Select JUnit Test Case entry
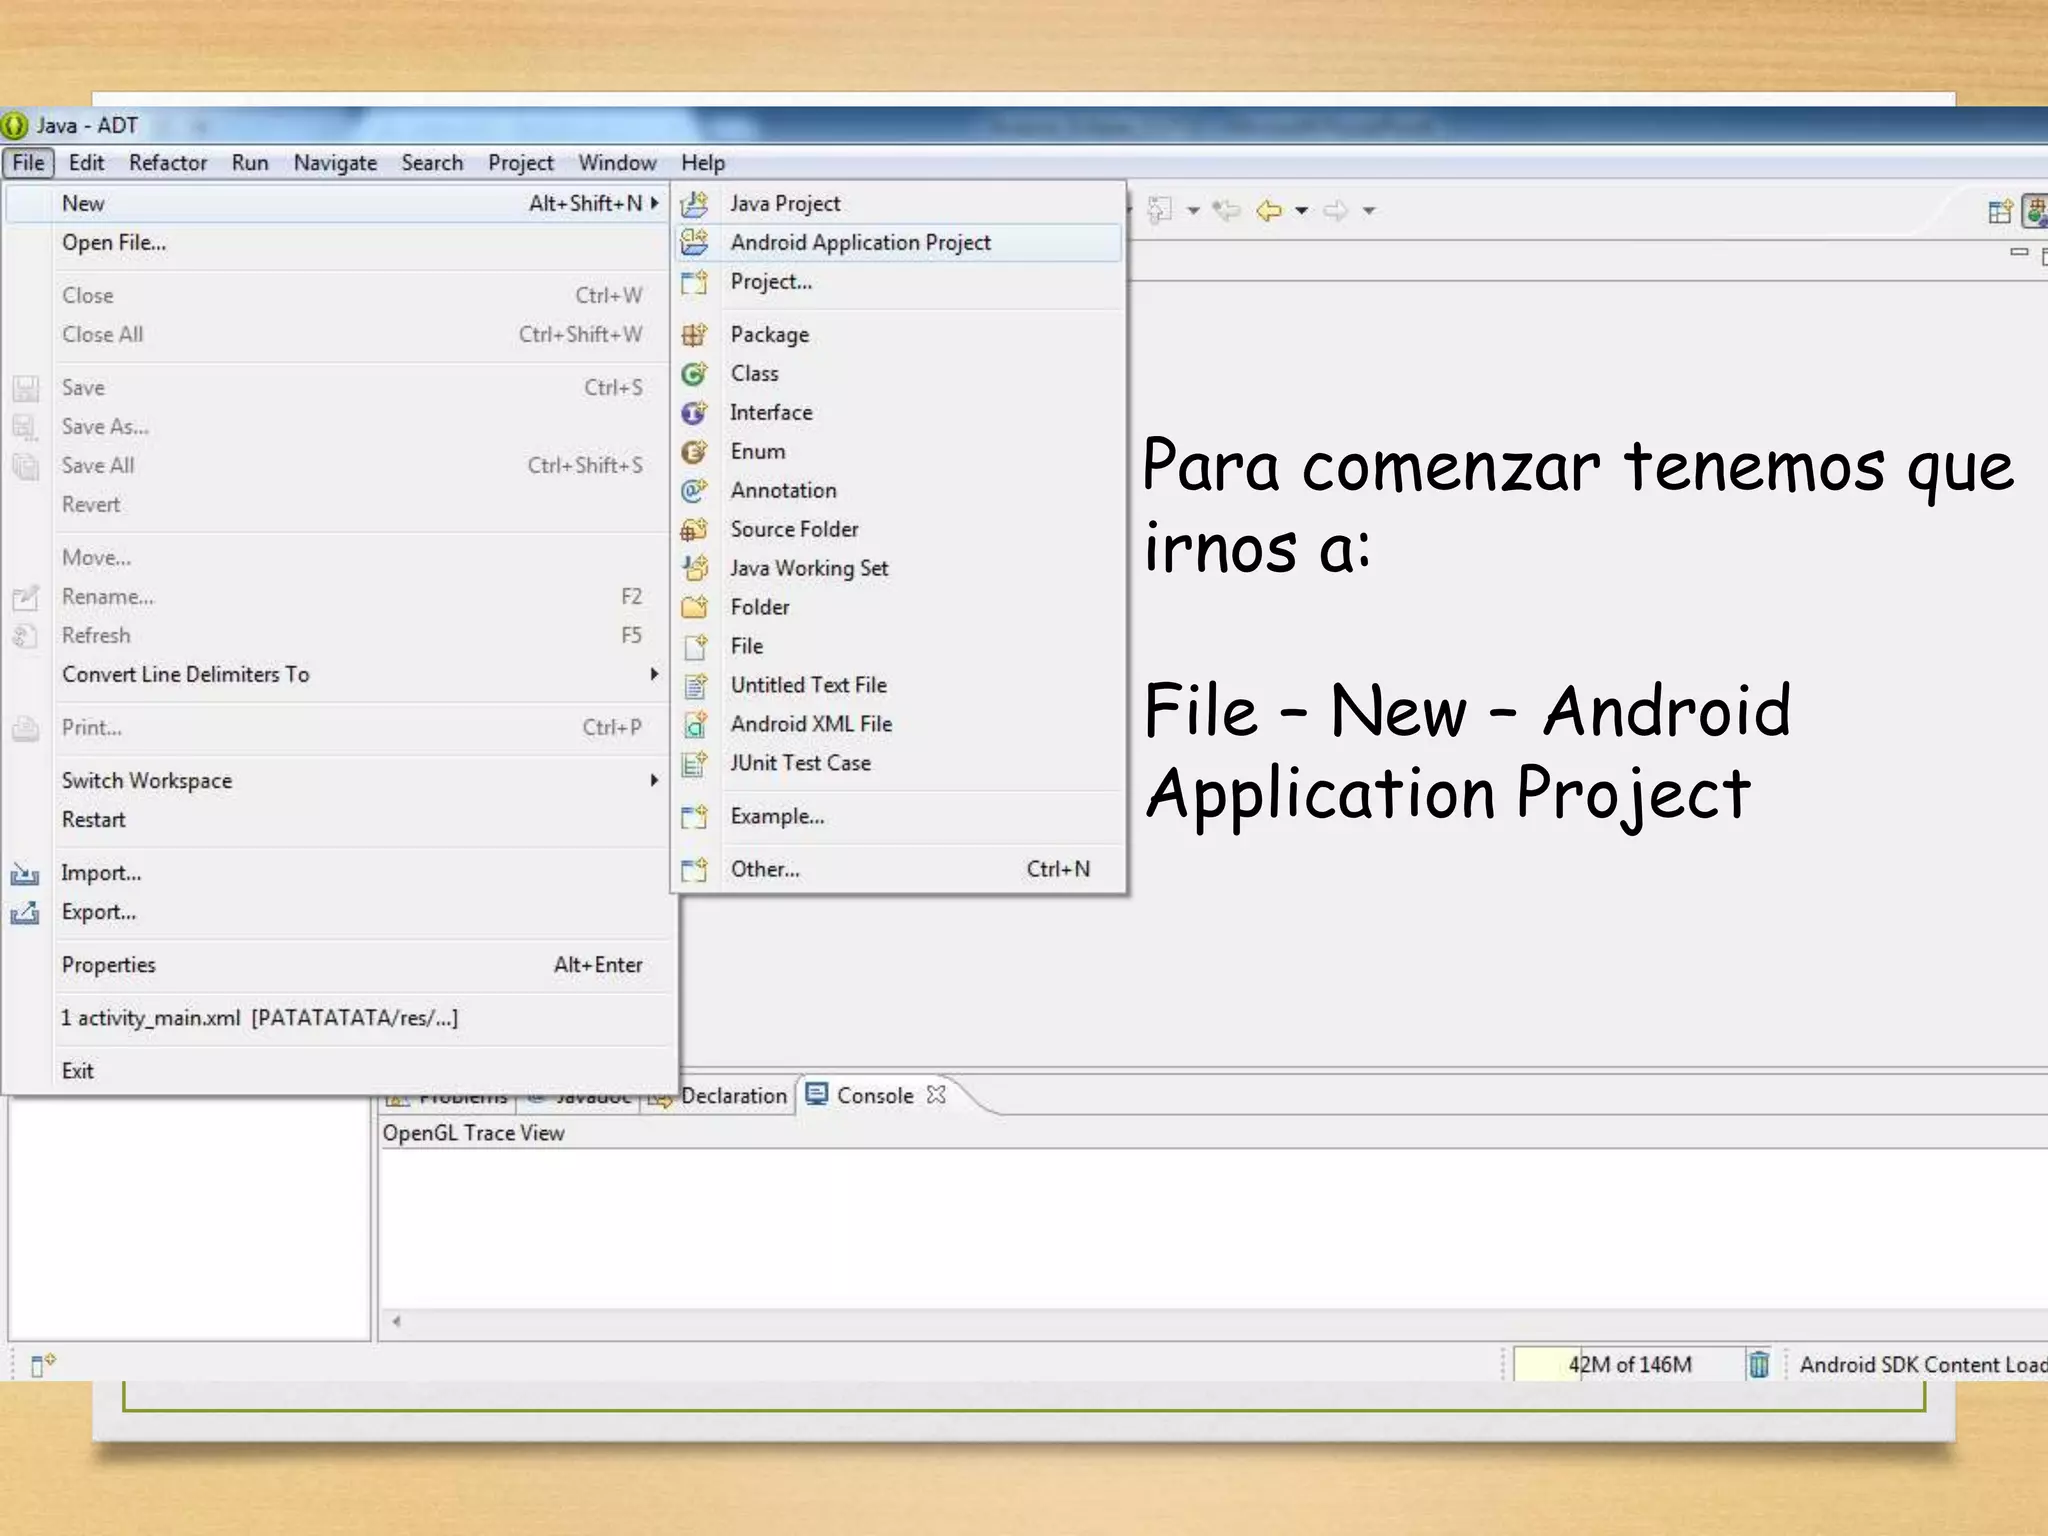 899,763
